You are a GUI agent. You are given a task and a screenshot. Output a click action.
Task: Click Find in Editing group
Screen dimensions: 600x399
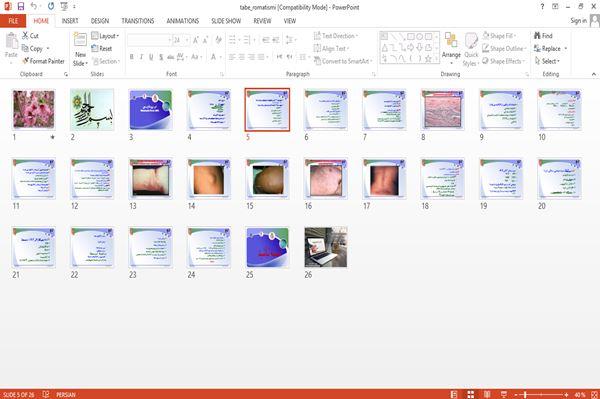(x=543, y=36)
